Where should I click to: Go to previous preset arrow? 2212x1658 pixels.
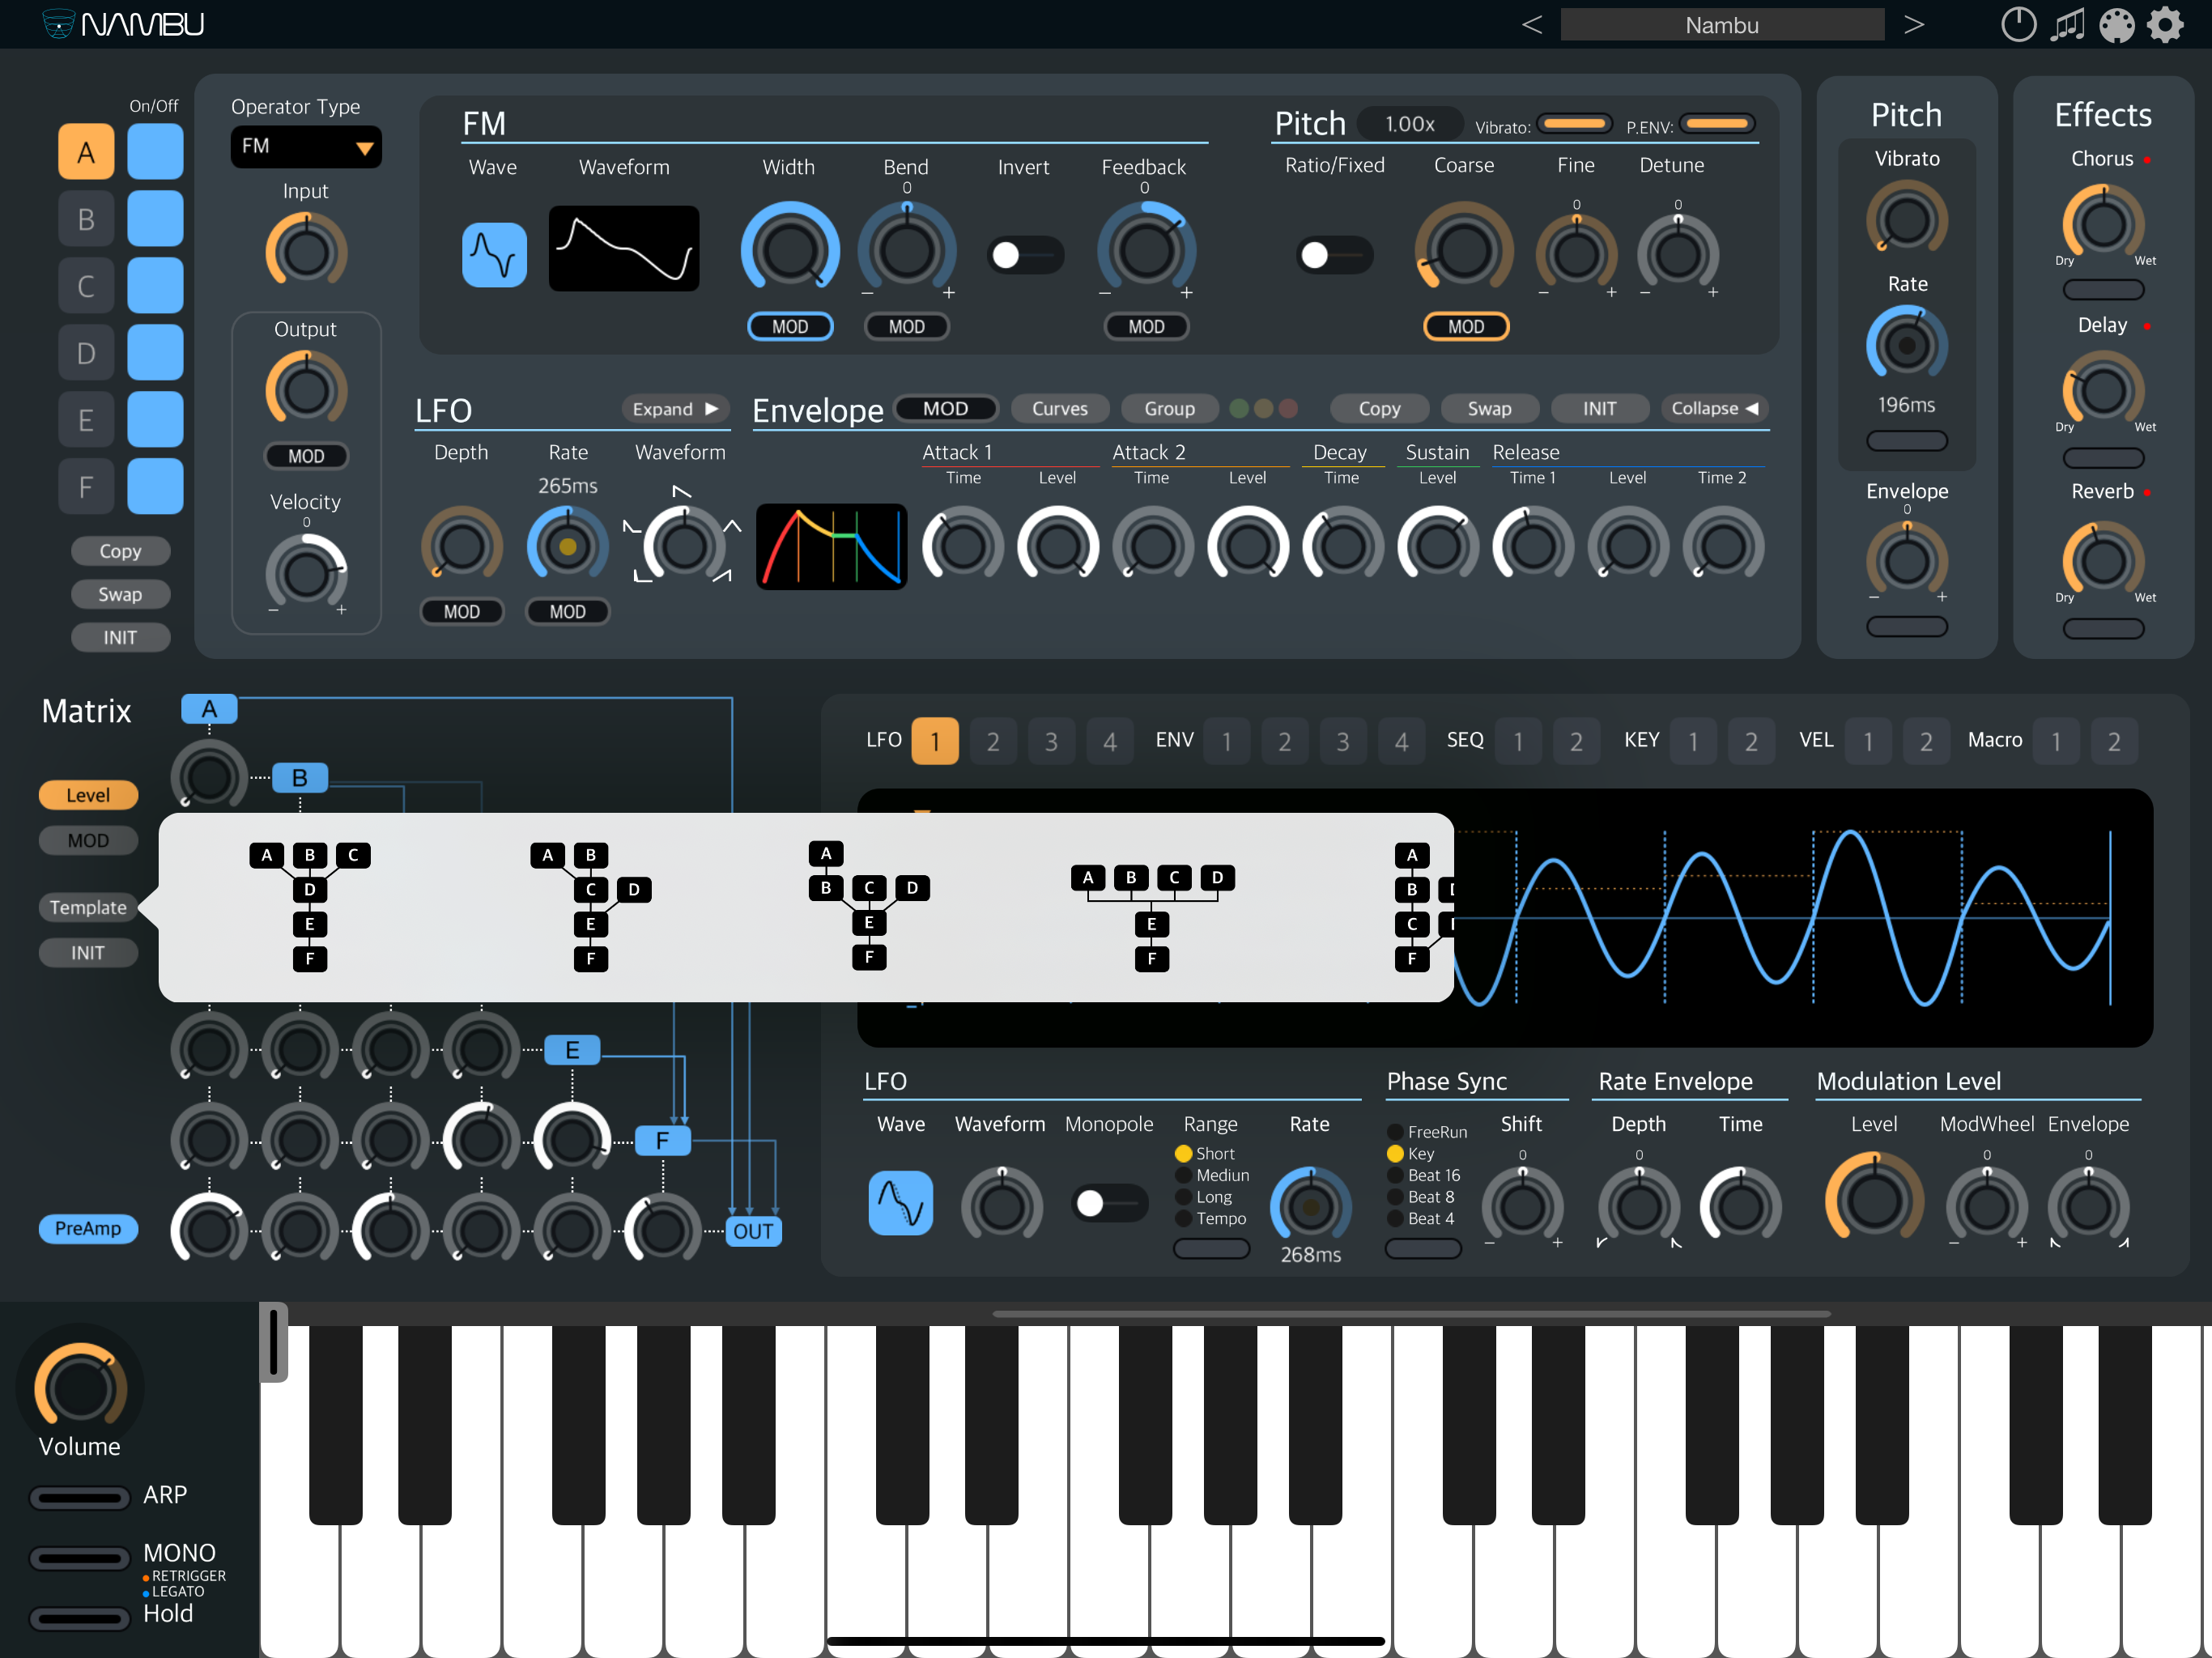click(x=1531, y=25)
